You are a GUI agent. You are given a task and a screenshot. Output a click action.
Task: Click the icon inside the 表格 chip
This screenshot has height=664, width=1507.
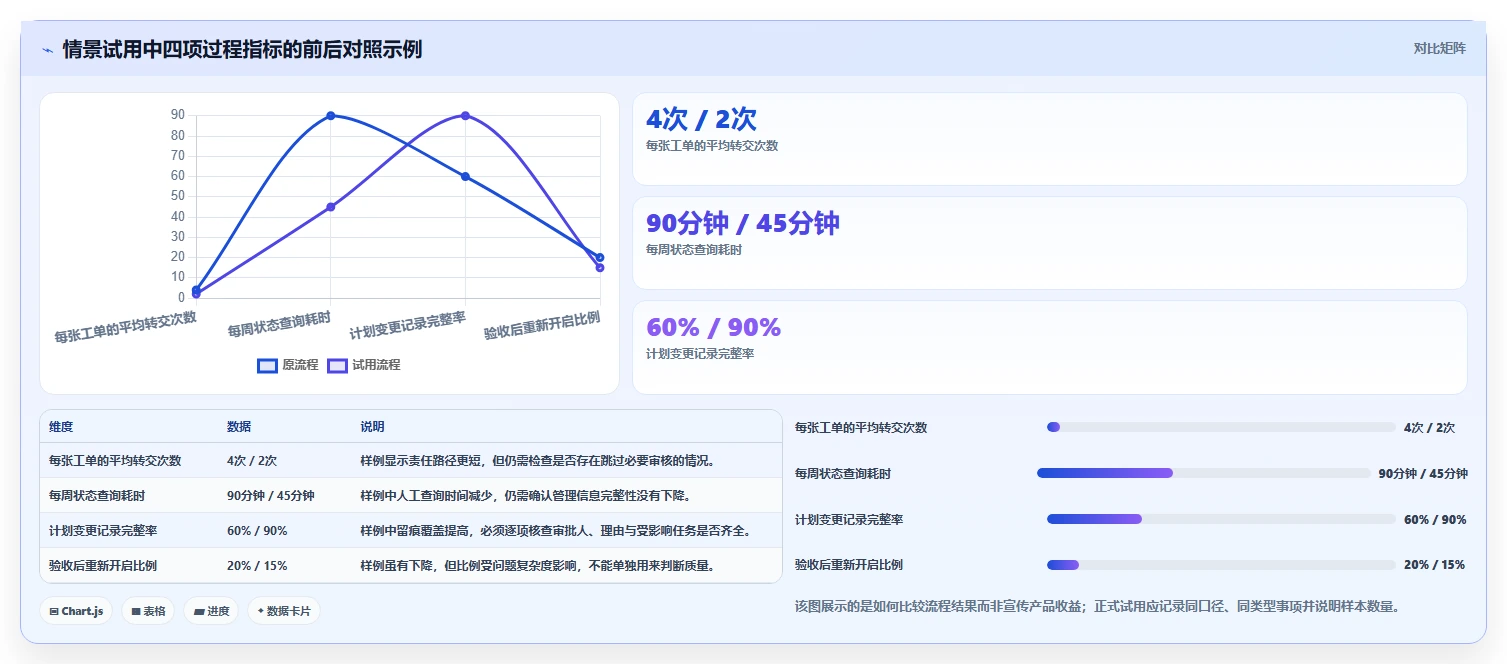tap(136, 612)
